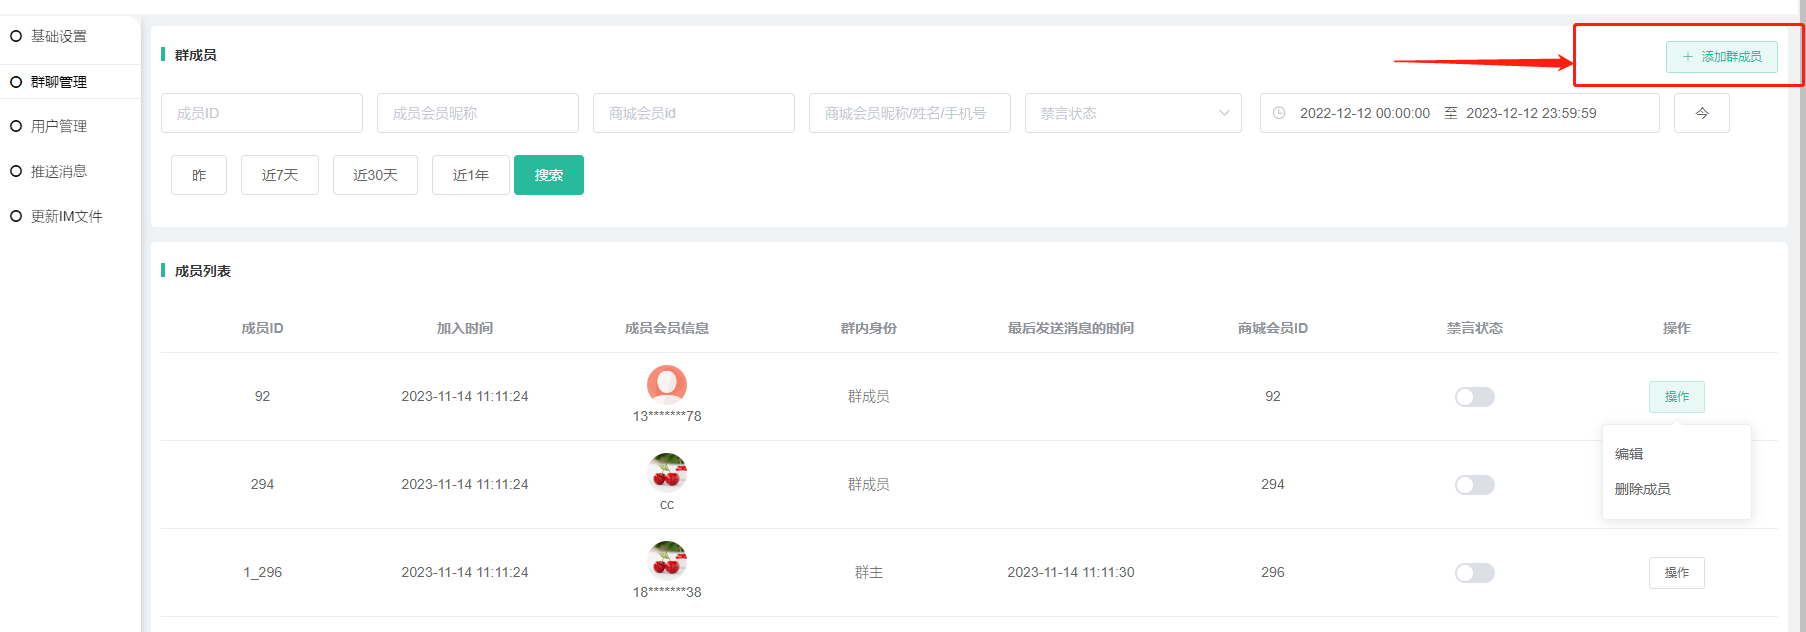Screen dimensions: 1806x632
Task: Select the 近7天 range button
Action: point(280,175)
